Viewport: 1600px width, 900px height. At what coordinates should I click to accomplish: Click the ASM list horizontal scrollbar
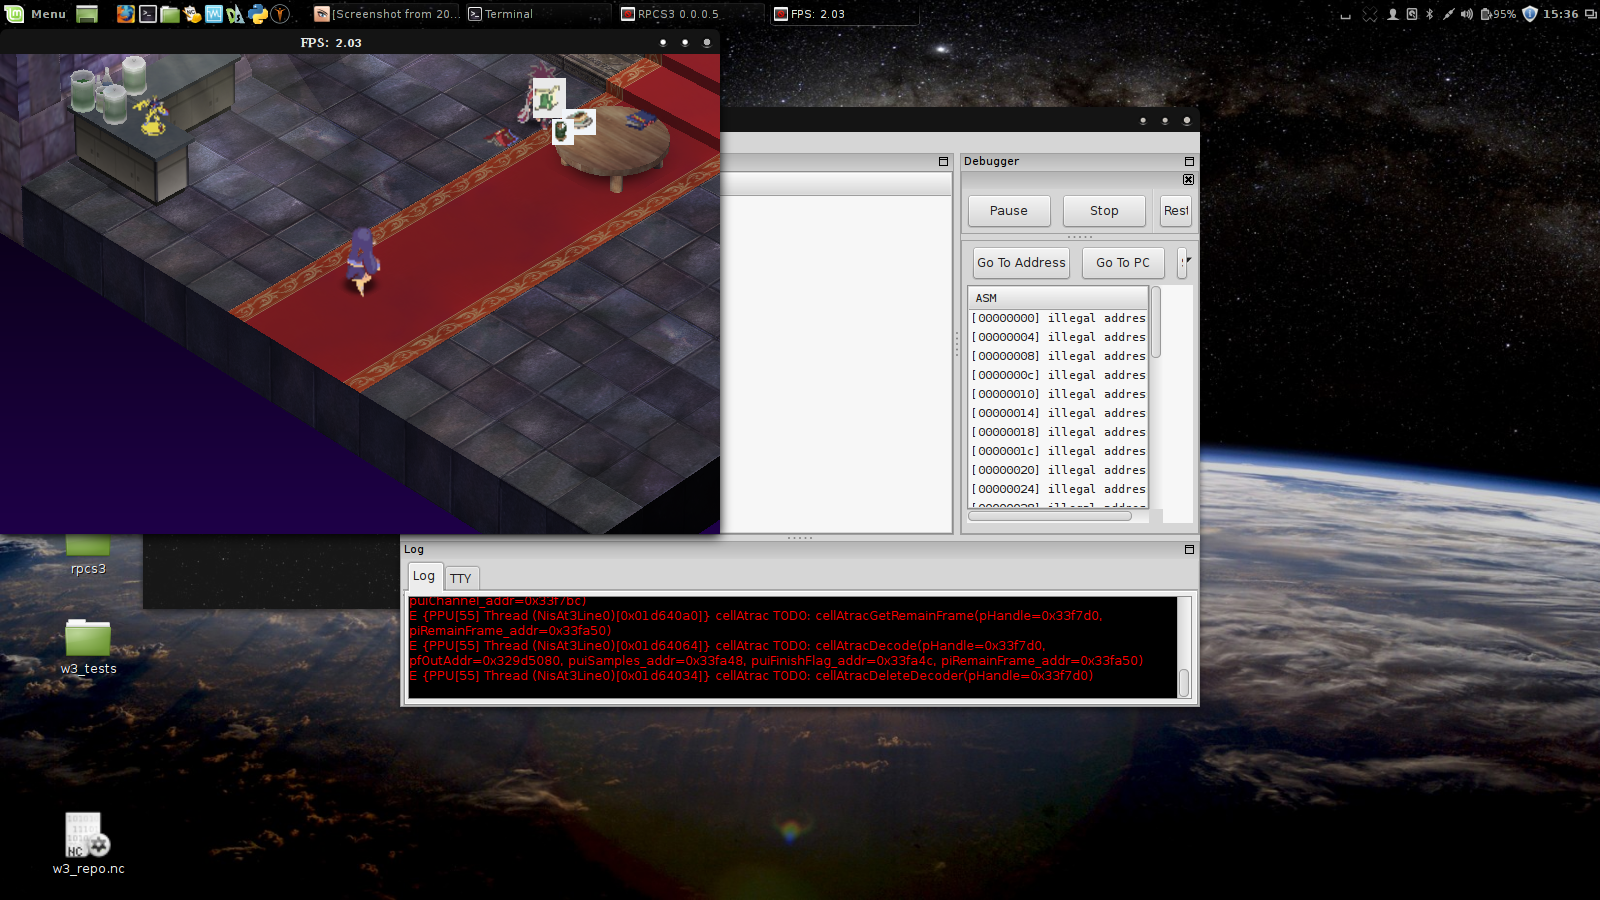(1050, 516)
